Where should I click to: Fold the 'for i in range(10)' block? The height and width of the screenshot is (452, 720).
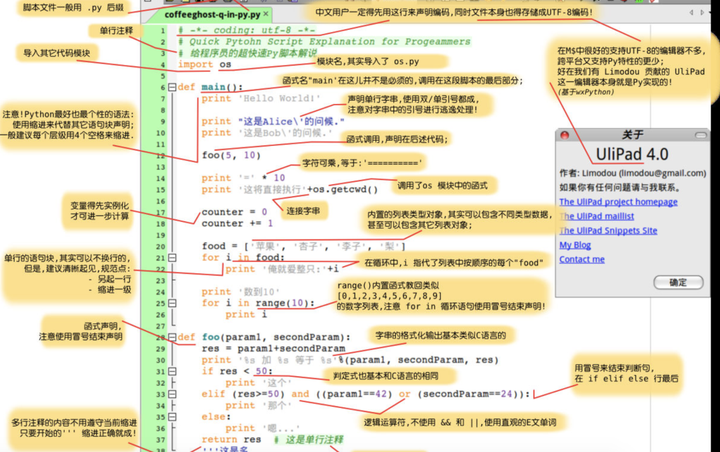(x=172, y=303)
